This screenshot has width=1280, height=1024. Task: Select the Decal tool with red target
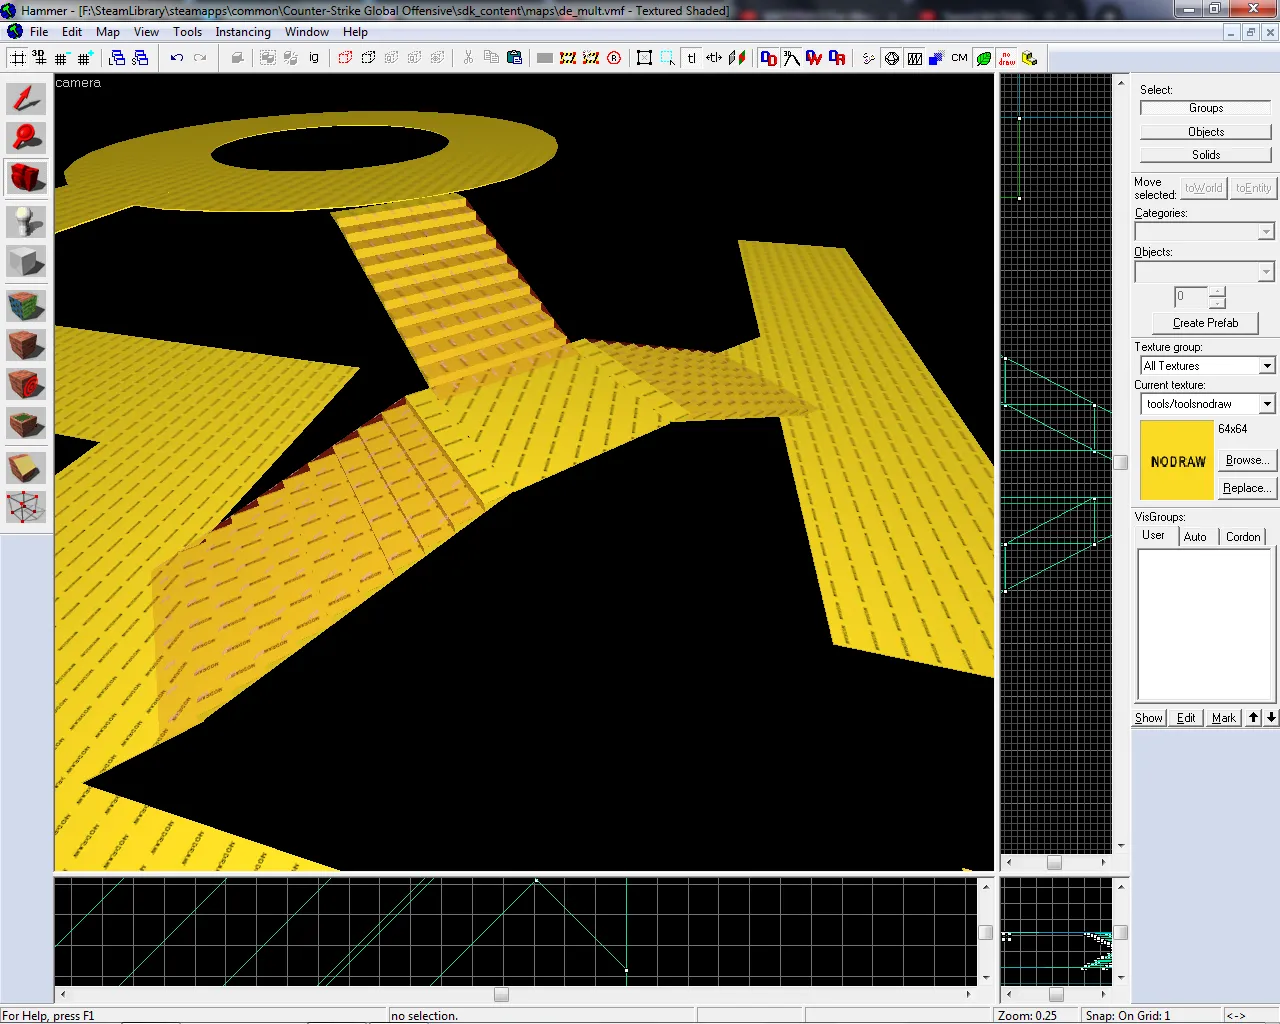[x=26, y=384]
